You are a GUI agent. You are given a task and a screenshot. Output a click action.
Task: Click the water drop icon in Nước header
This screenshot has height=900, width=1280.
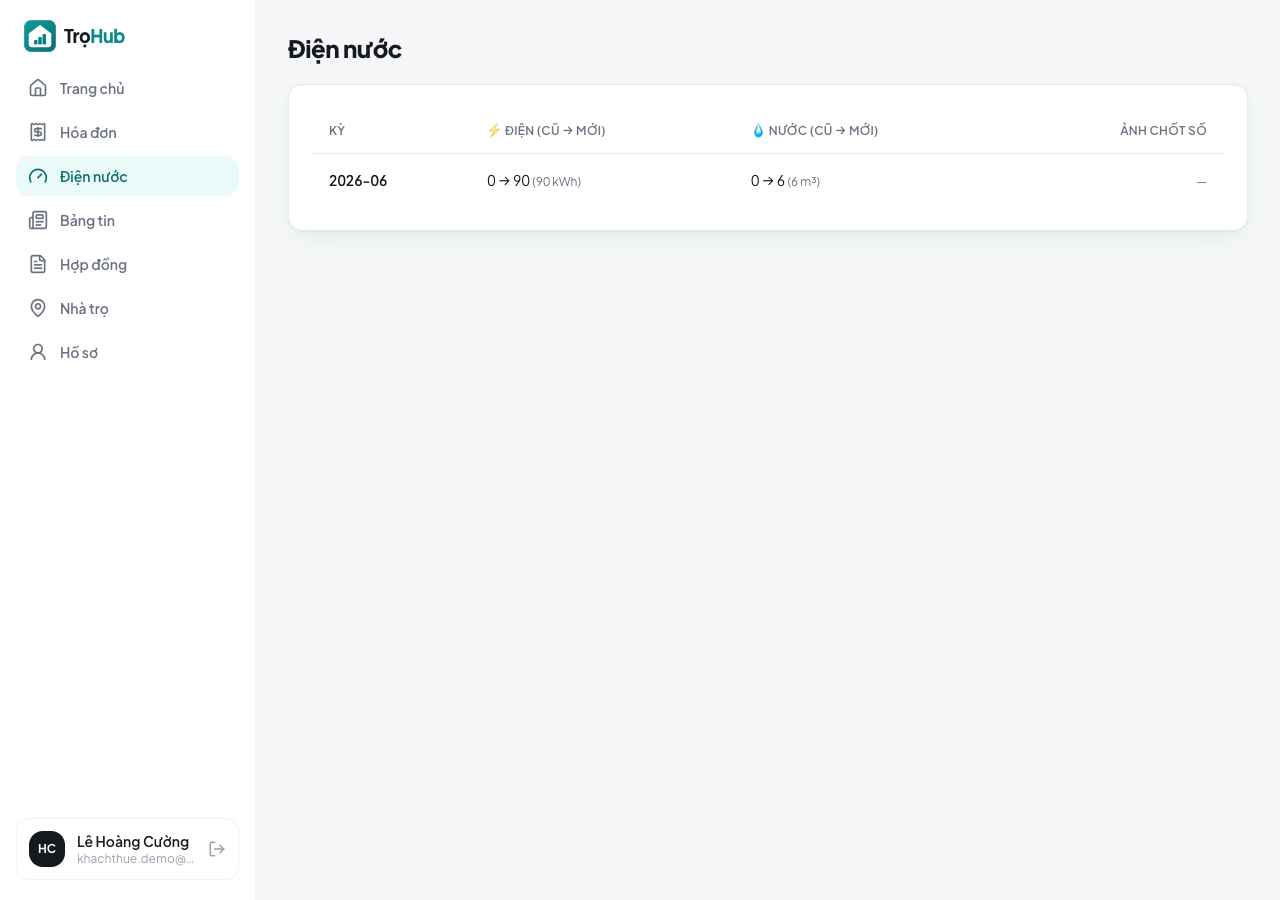click(x=758, y=130)
